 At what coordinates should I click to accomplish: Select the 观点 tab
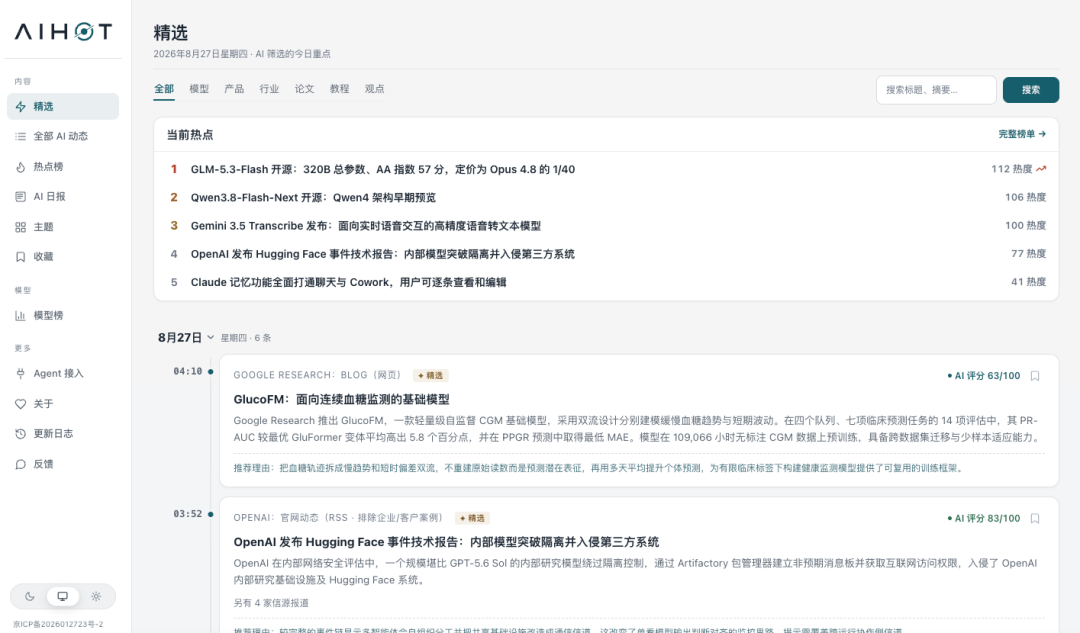tap(375, 89)
